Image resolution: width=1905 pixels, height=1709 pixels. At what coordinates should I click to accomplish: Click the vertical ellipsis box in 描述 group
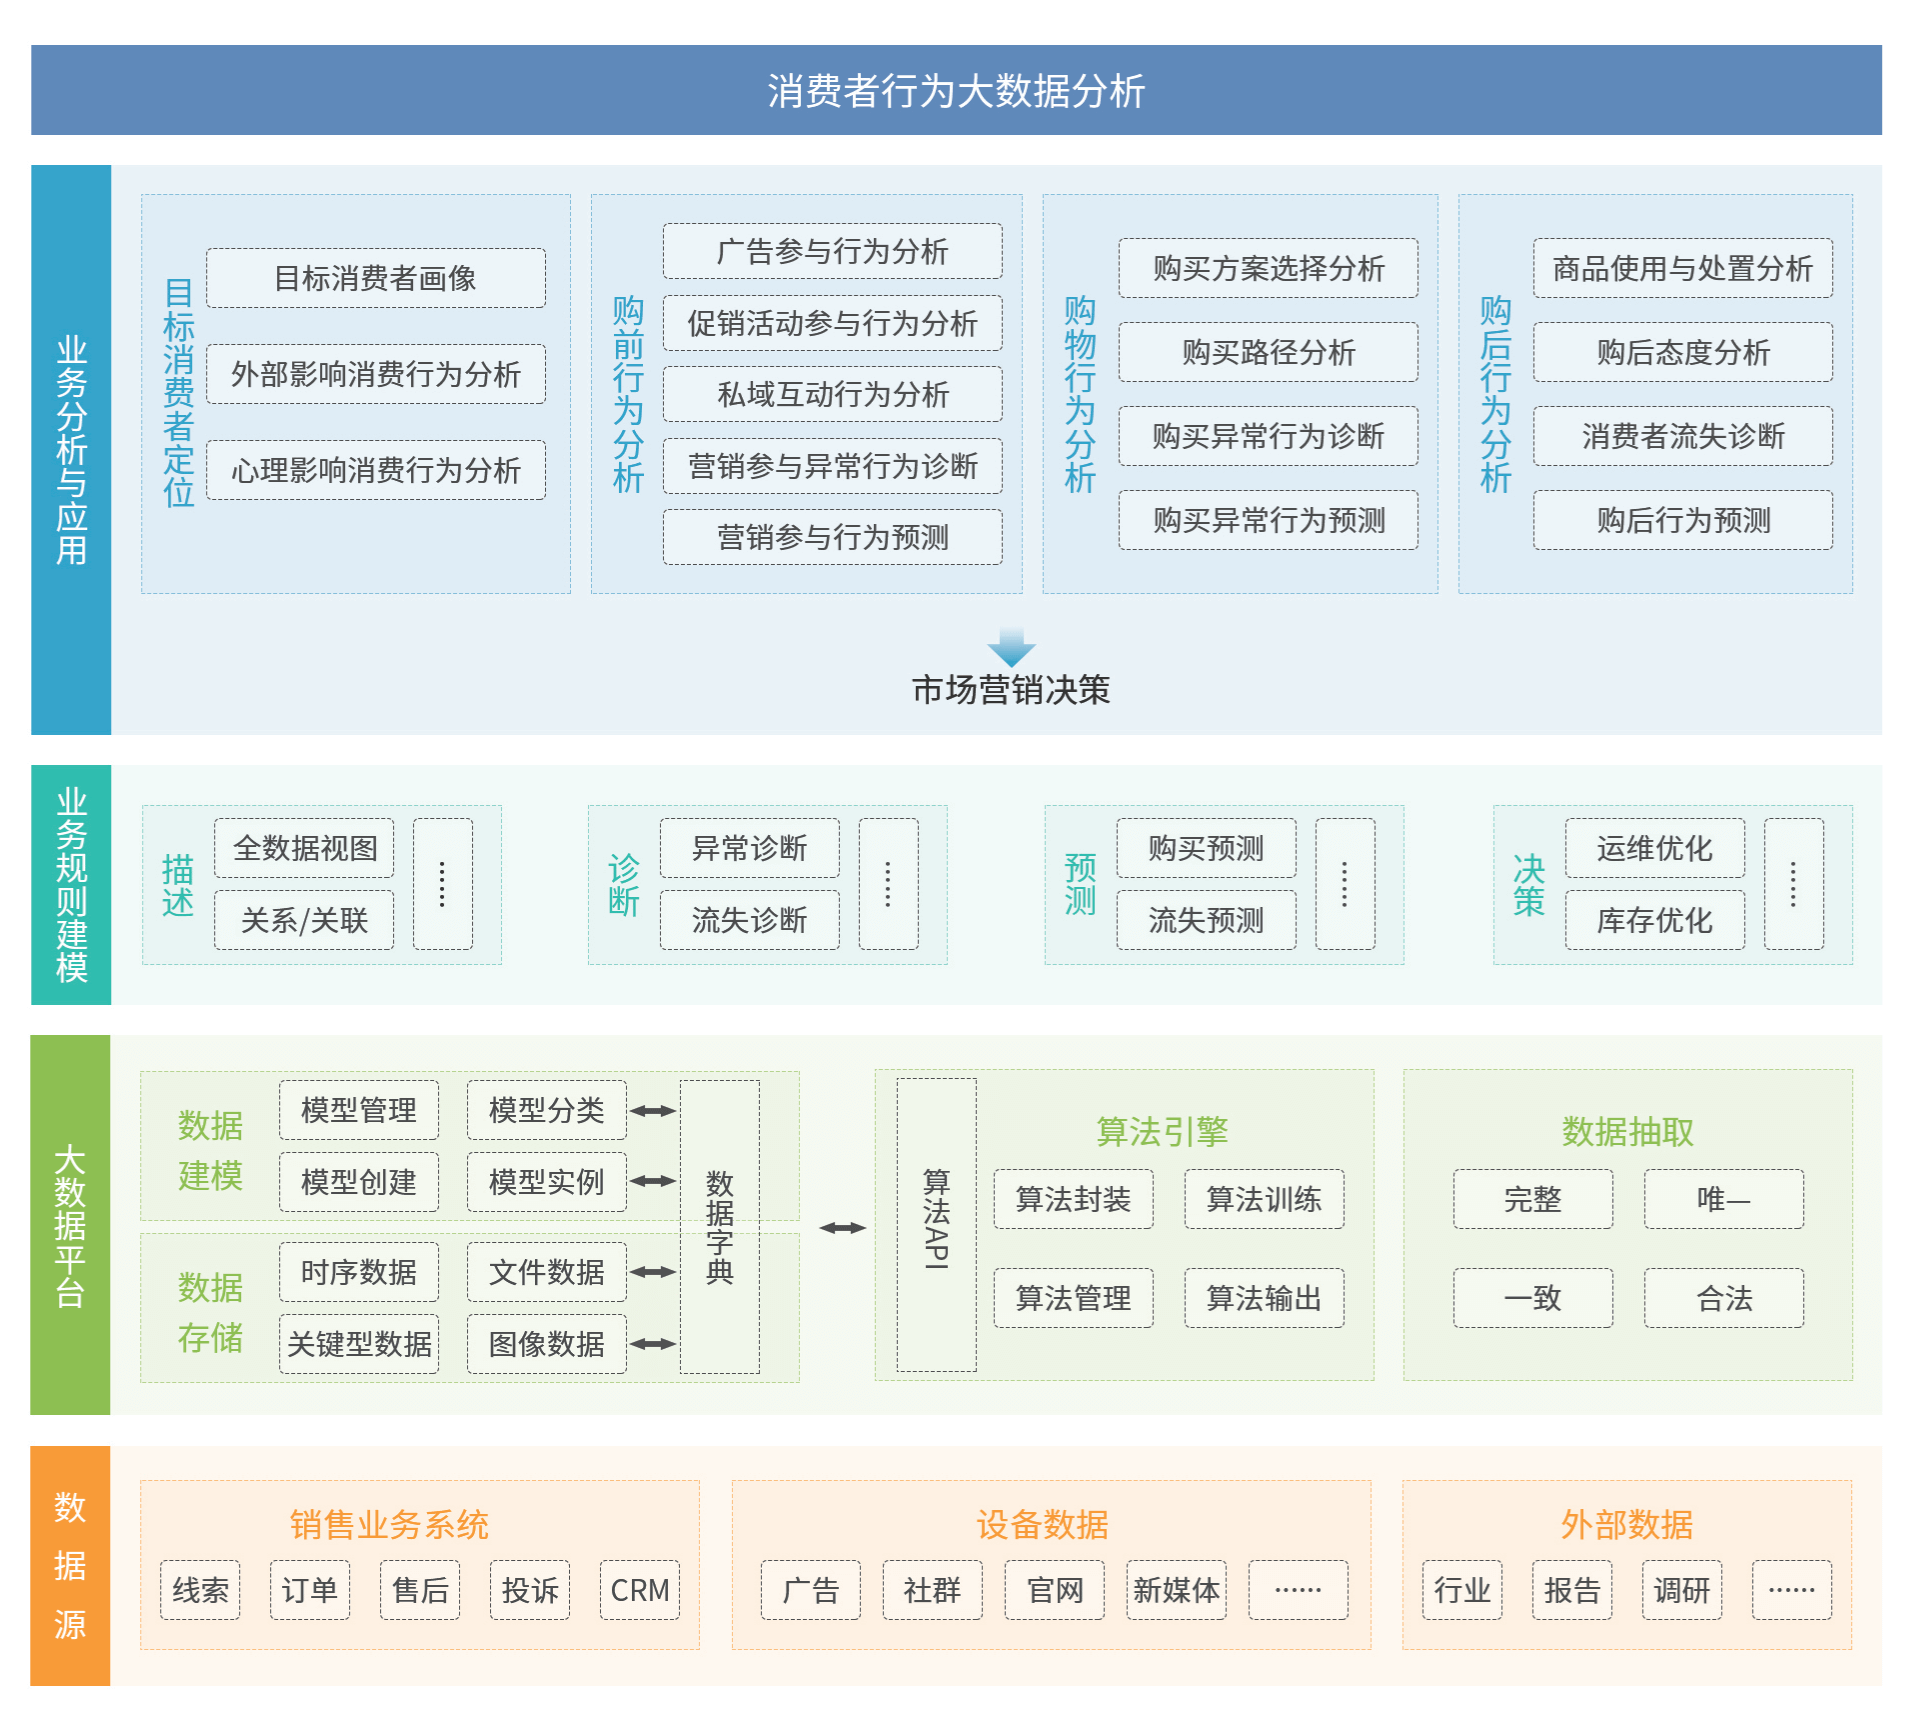[442, 884]
